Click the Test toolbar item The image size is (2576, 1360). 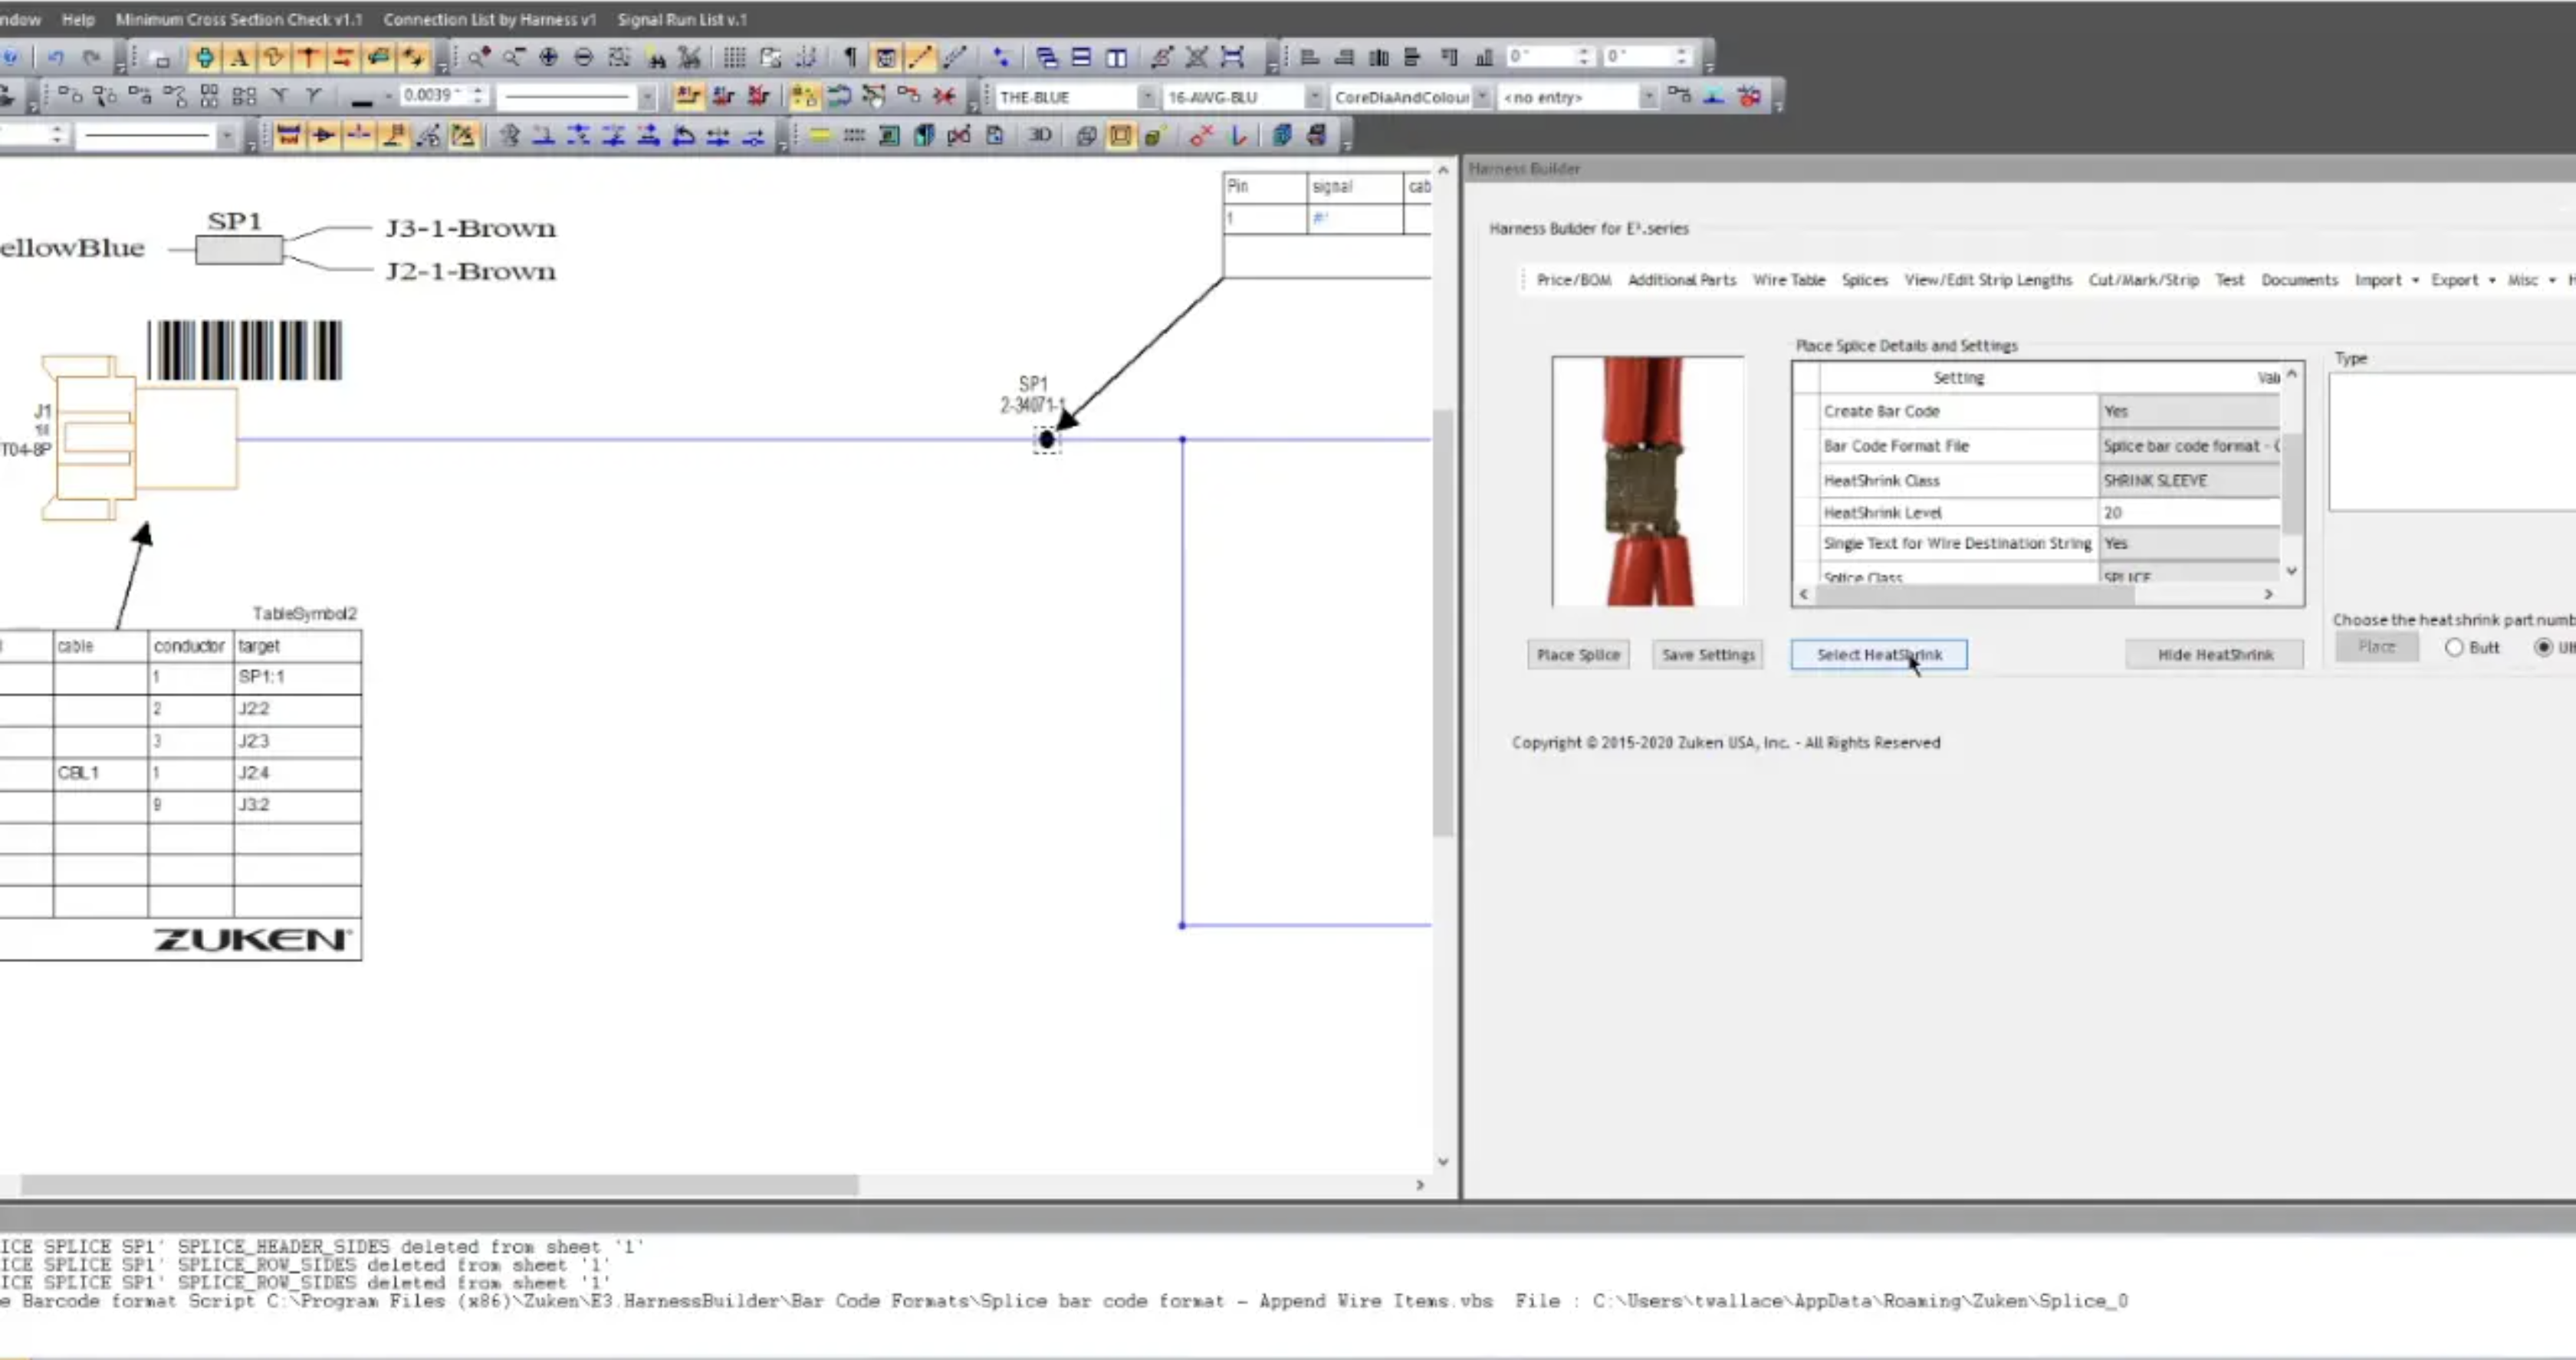2229,280
